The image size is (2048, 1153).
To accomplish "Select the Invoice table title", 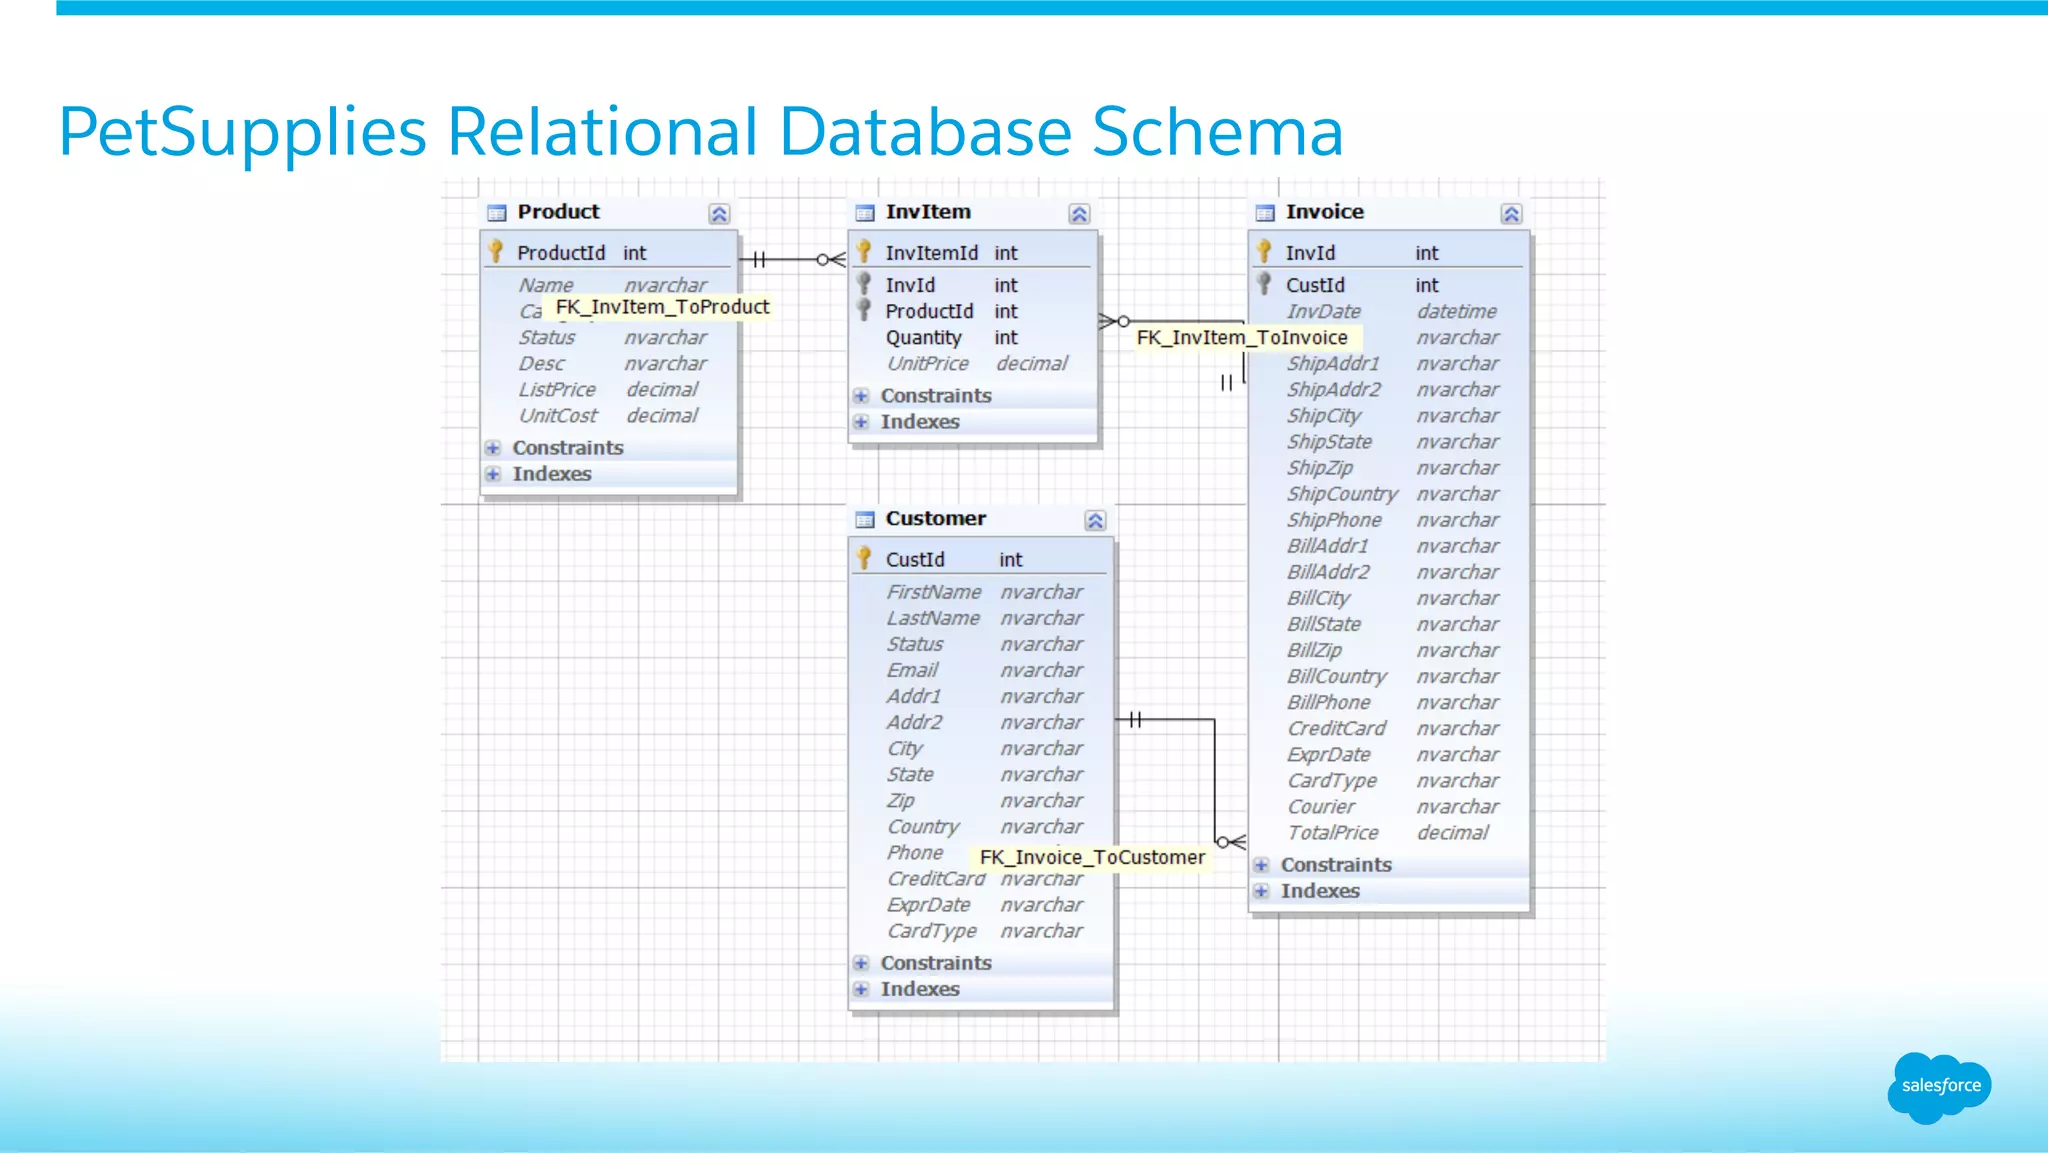I will click(1324, 212).
